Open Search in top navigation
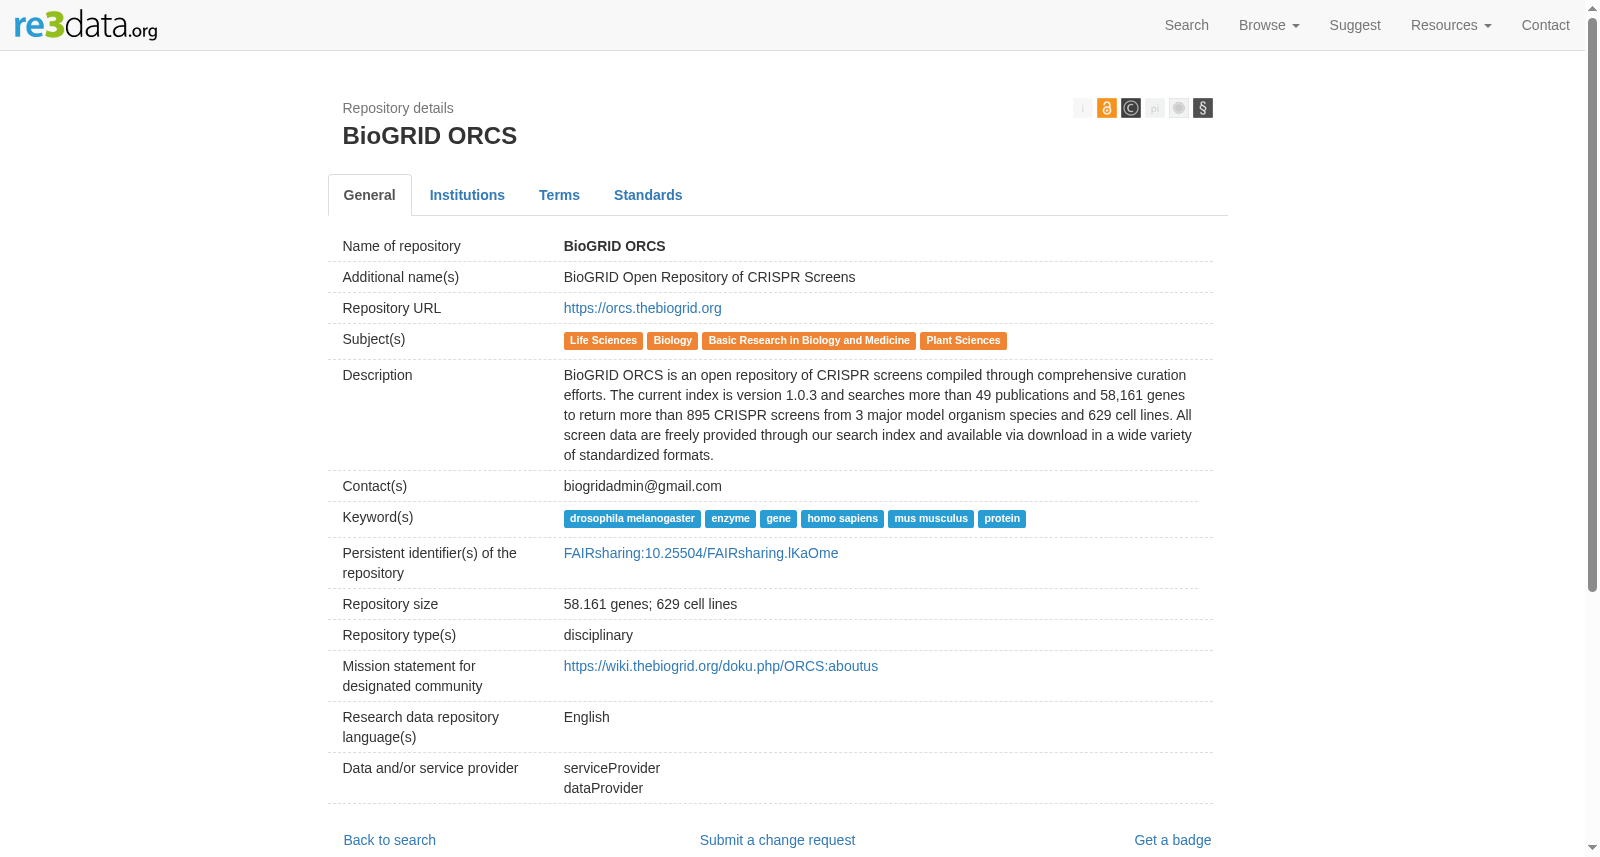The image size is (1600, 857). (1186, 25)
